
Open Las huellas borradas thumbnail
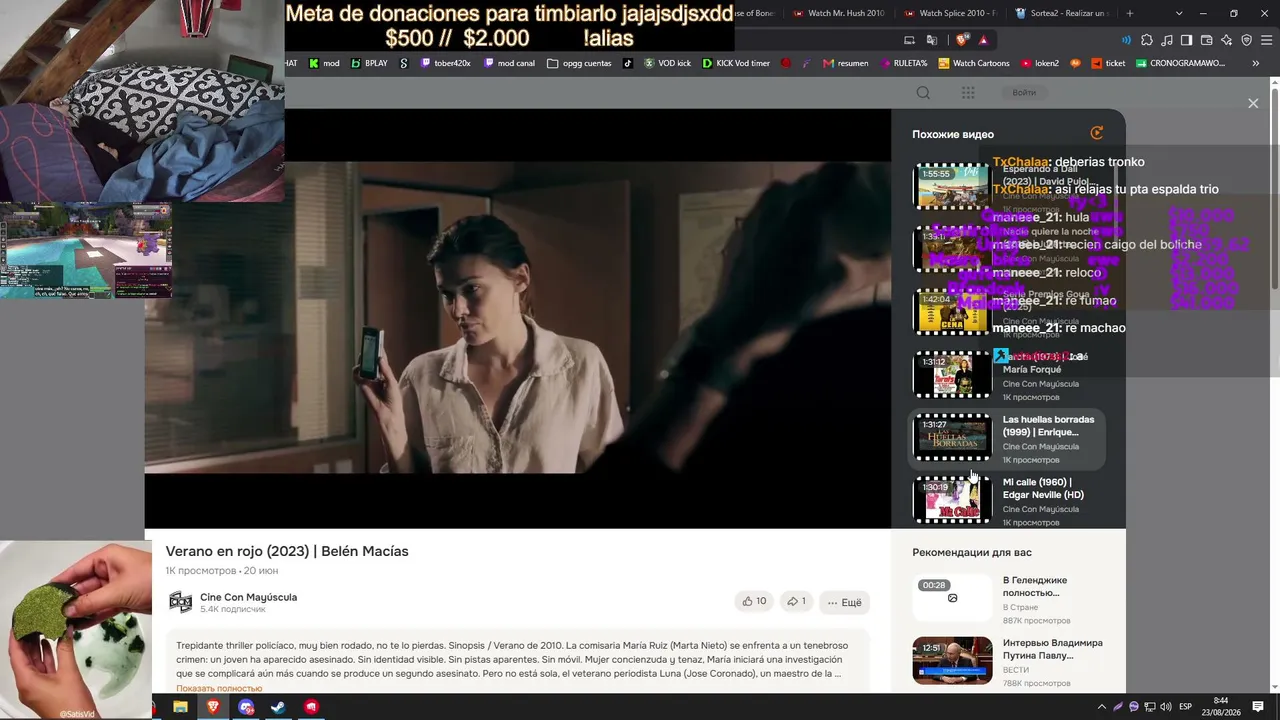pyautogui.click(x=952, y=437)
